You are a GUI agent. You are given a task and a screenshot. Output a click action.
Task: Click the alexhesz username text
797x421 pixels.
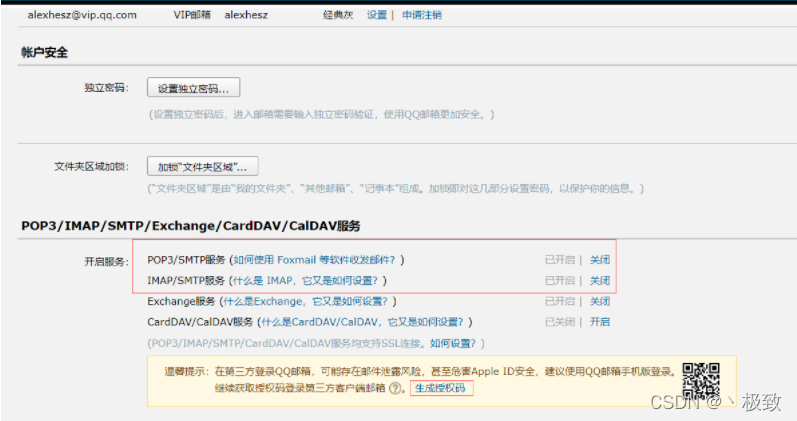click(246, 15)
